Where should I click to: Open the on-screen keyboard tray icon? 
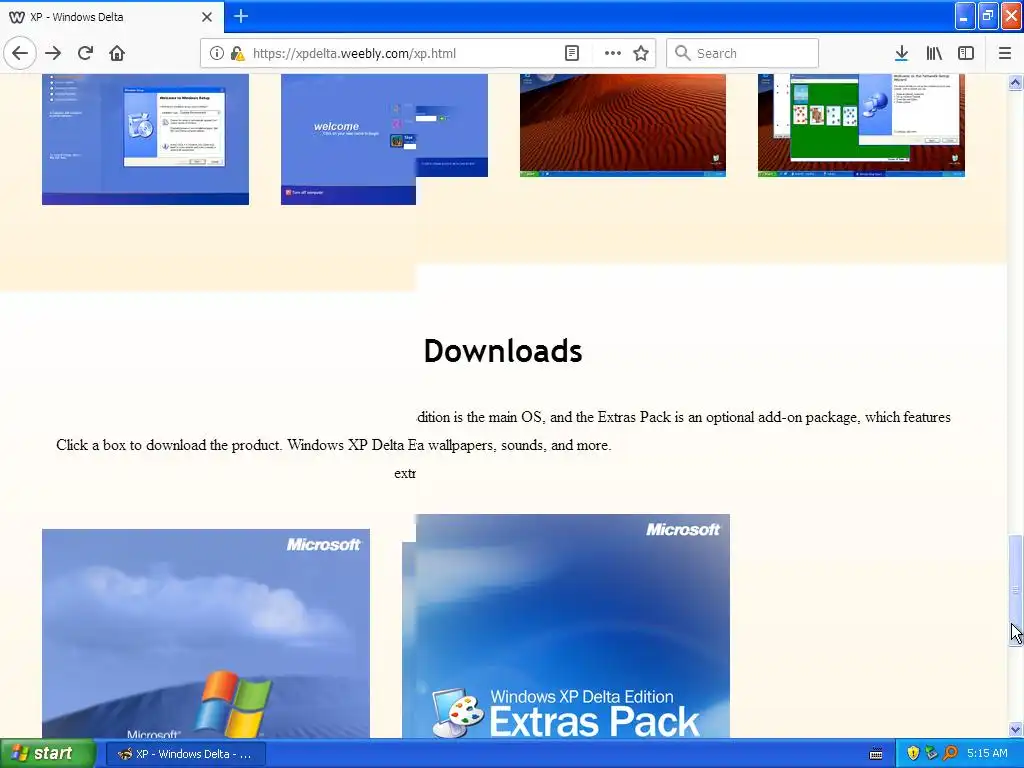click(x=876, y=754)
